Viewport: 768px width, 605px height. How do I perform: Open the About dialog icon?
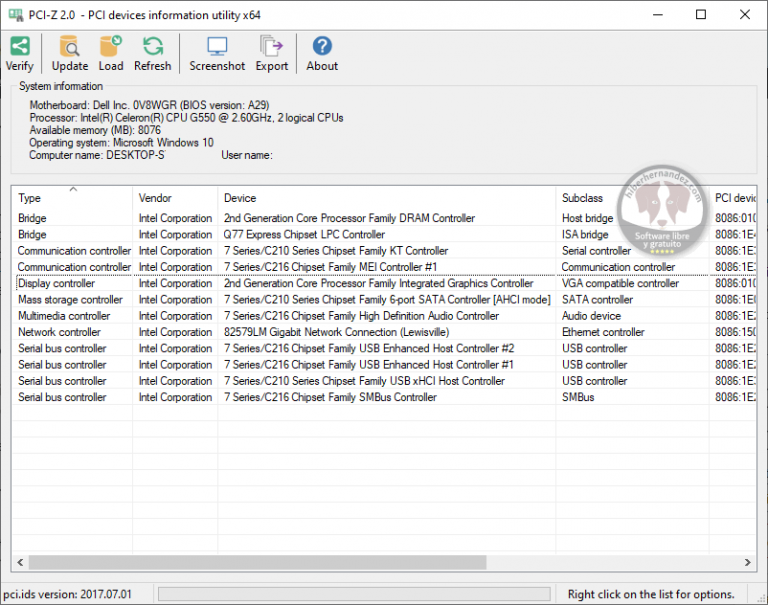pos(322,46)
